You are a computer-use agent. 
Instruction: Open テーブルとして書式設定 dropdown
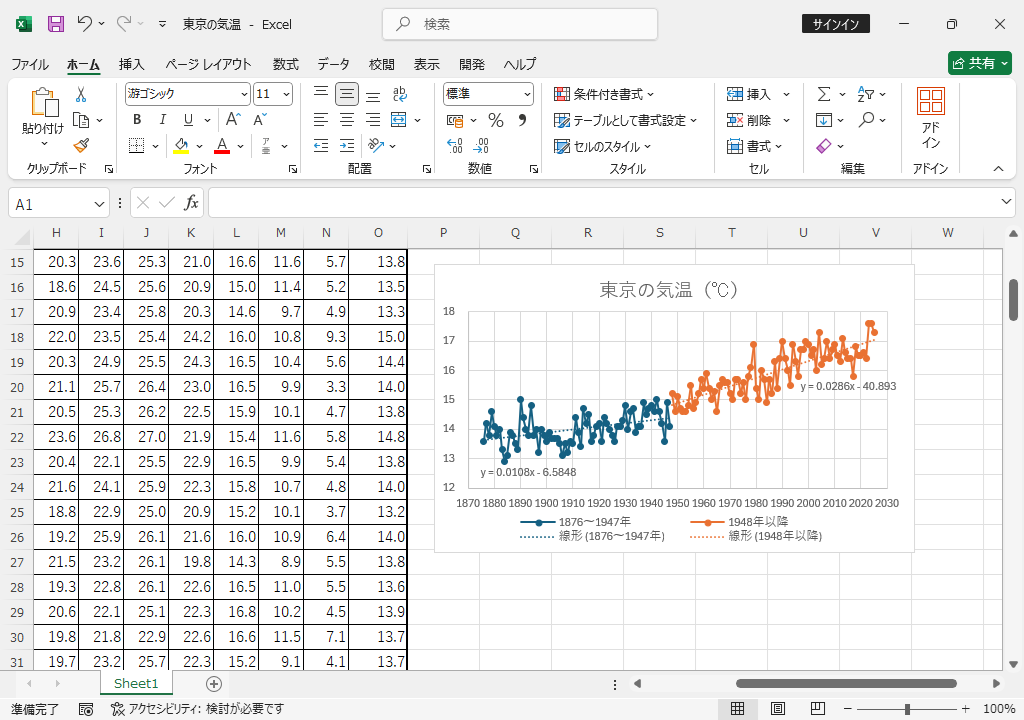coord(625,120)
